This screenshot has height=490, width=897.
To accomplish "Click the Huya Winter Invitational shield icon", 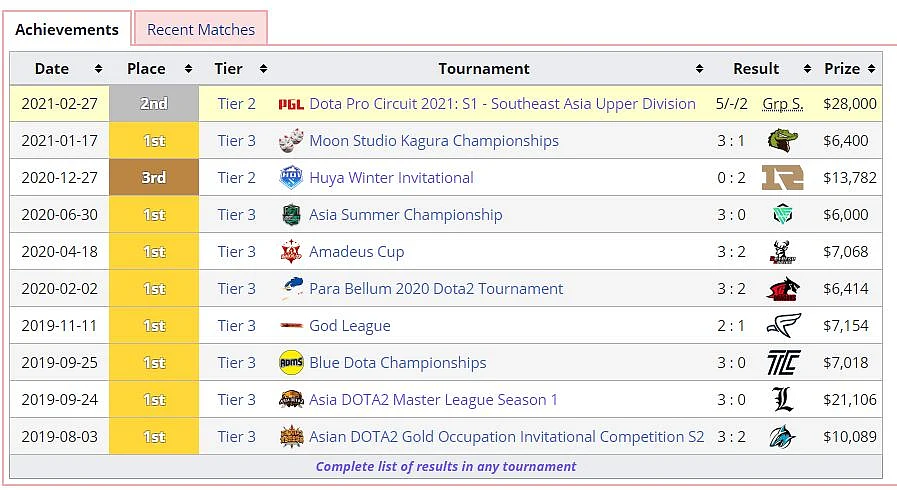I will (291, 177).
